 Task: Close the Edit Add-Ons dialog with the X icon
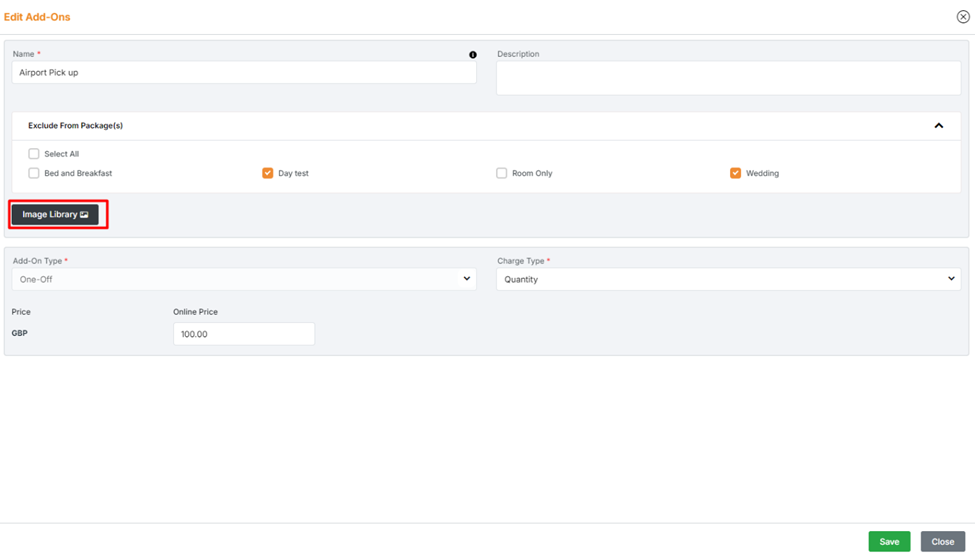(x=963, y=17)
